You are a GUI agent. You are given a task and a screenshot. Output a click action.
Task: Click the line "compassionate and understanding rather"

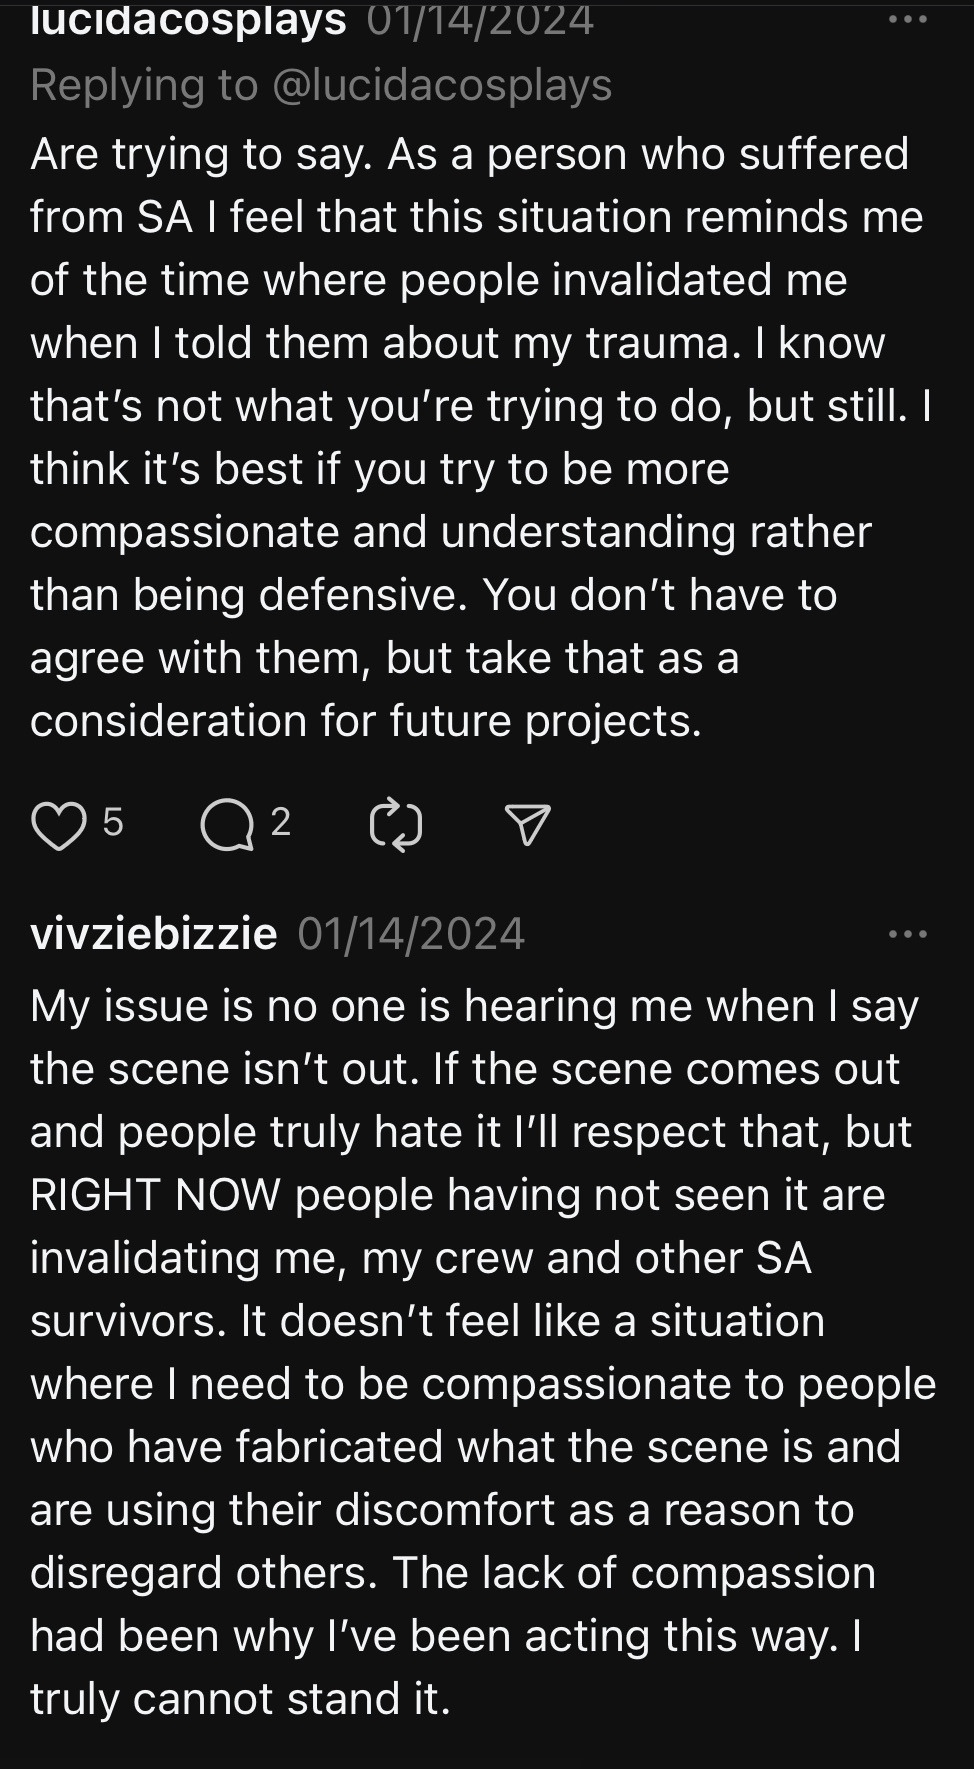450,532
